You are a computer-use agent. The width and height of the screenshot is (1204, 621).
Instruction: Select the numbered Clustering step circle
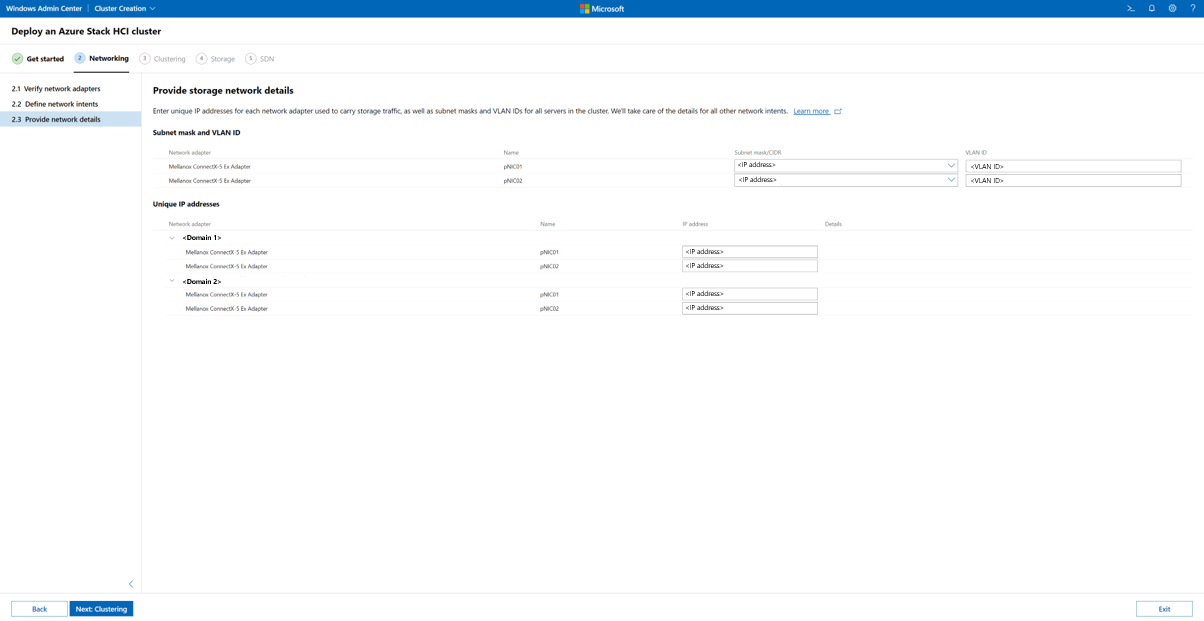click(x=147, y=58)
